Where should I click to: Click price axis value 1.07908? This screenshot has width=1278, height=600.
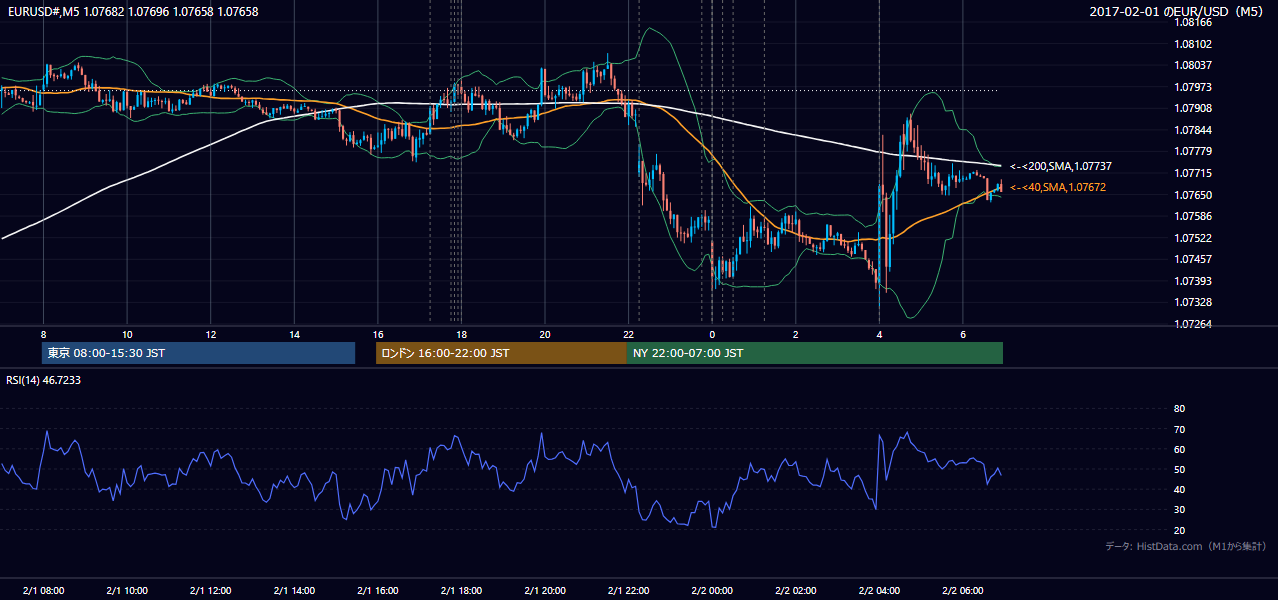(1192, 108)
